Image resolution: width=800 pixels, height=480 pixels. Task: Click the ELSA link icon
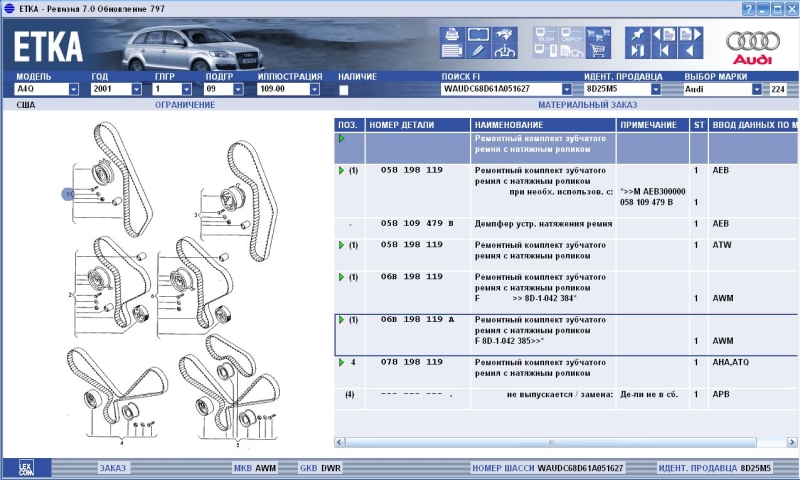pos(546,34)
